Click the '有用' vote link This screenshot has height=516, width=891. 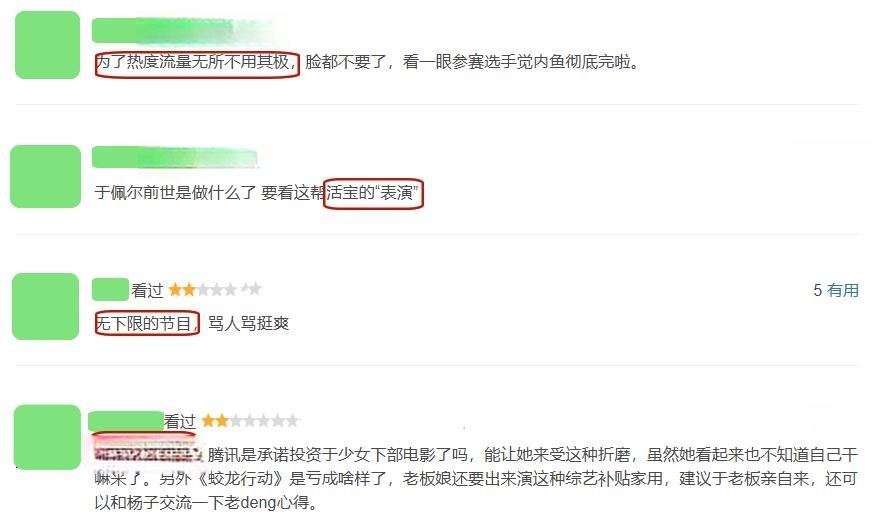click(842, 290)
